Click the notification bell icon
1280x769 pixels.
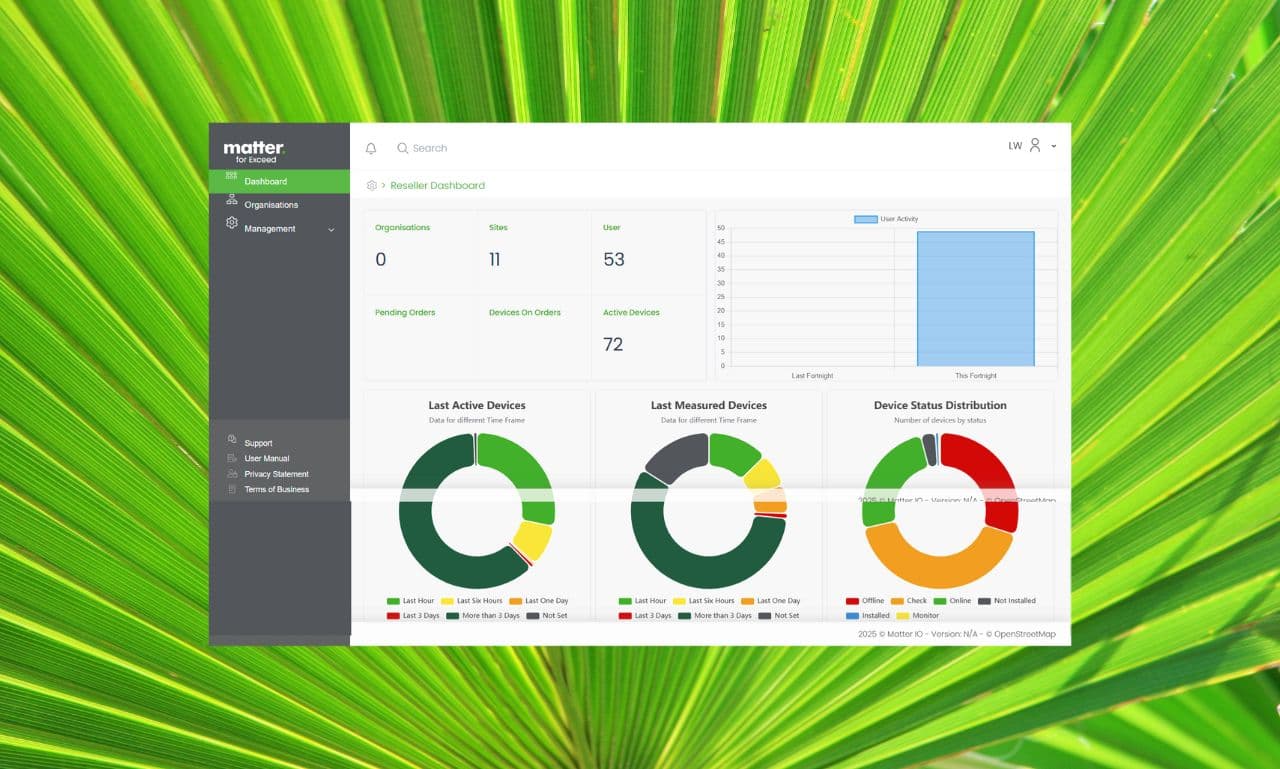[371, 148]
